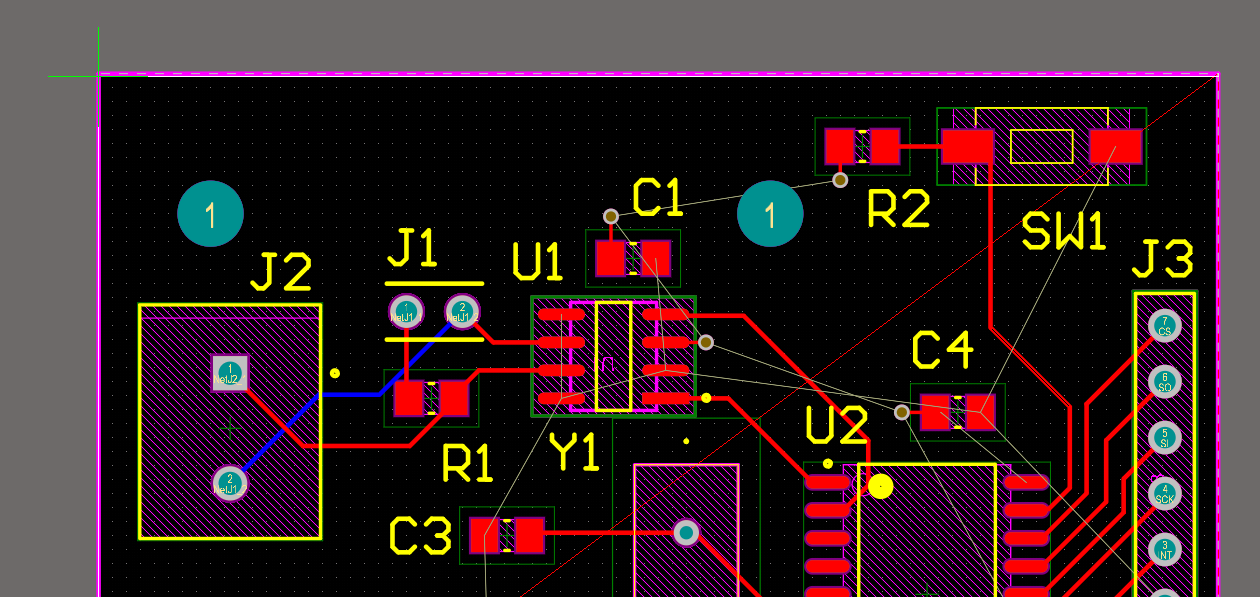Select square pad 1 of connector J2
The height and width of the screenshot is (597, 1260).
[x=230, y=373]
